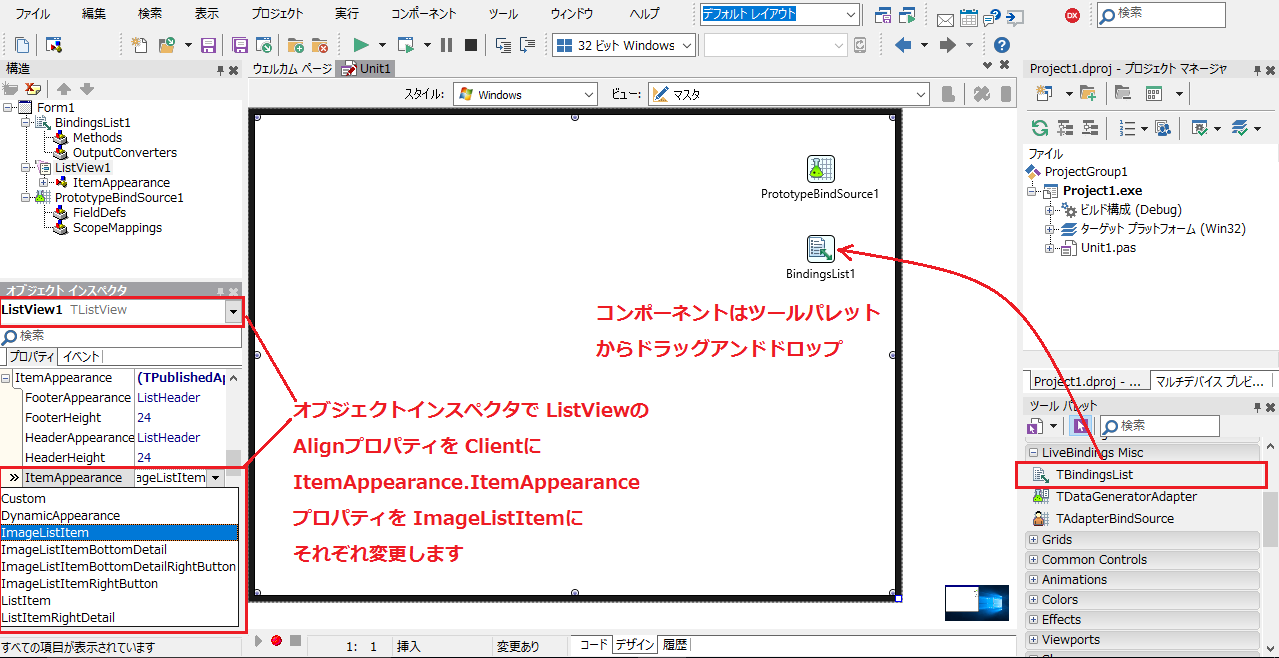
Task: Pin the 構造 (Structure) panel
Action: pyautogui.click(x=219, y=69)
